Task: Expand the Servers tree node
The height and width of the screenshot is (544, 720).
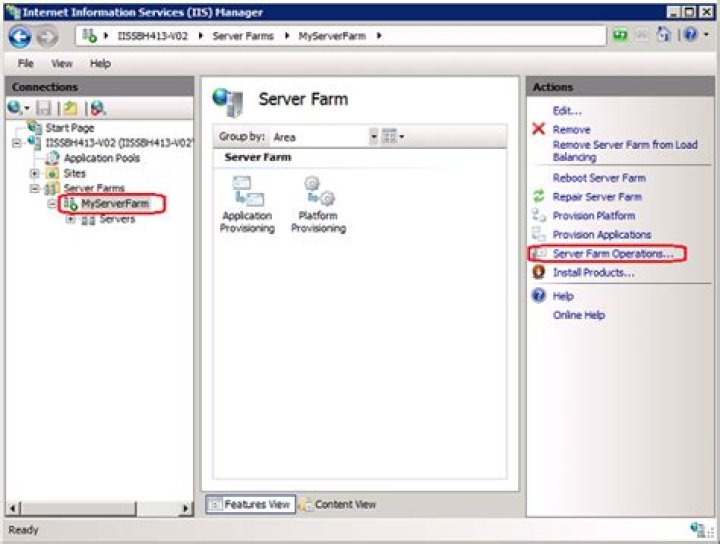Action: 70,219
